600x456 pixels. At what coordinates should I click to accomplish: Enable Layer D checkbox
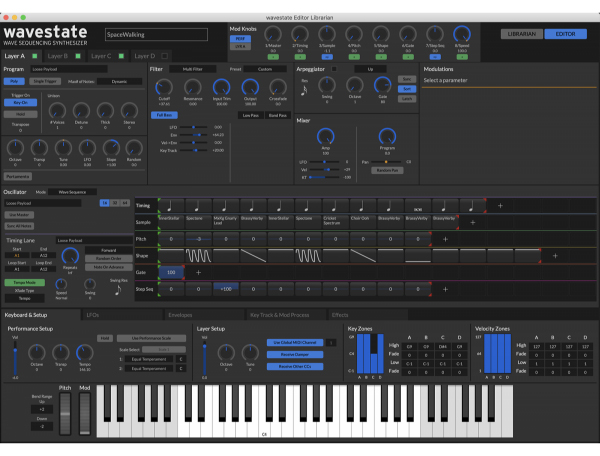165,56
